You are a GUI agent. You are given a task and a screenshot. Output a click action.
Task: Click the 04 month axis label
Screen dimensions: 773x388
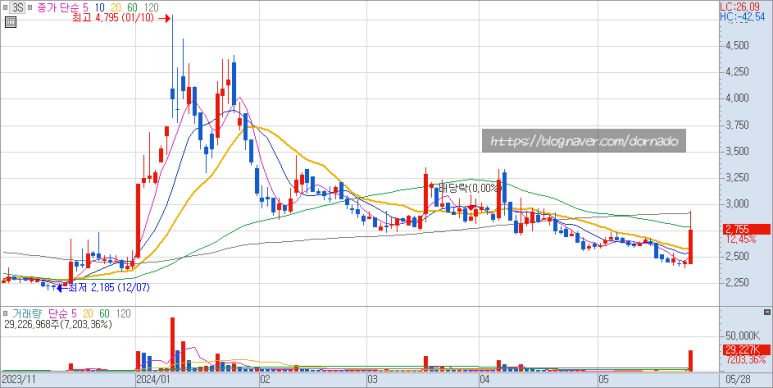[x=485, y=380]
